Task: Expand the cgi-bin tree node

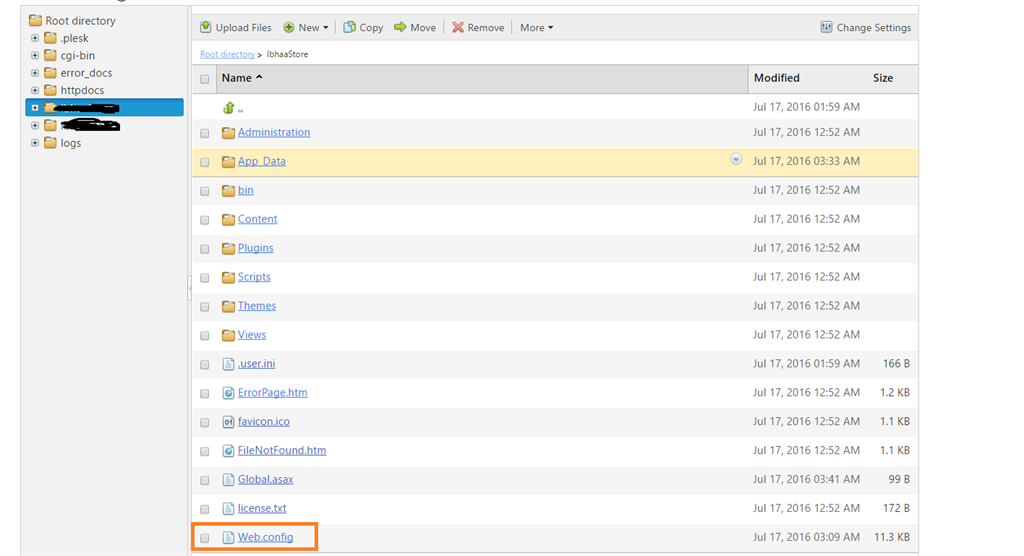Action: coord(35,56)
